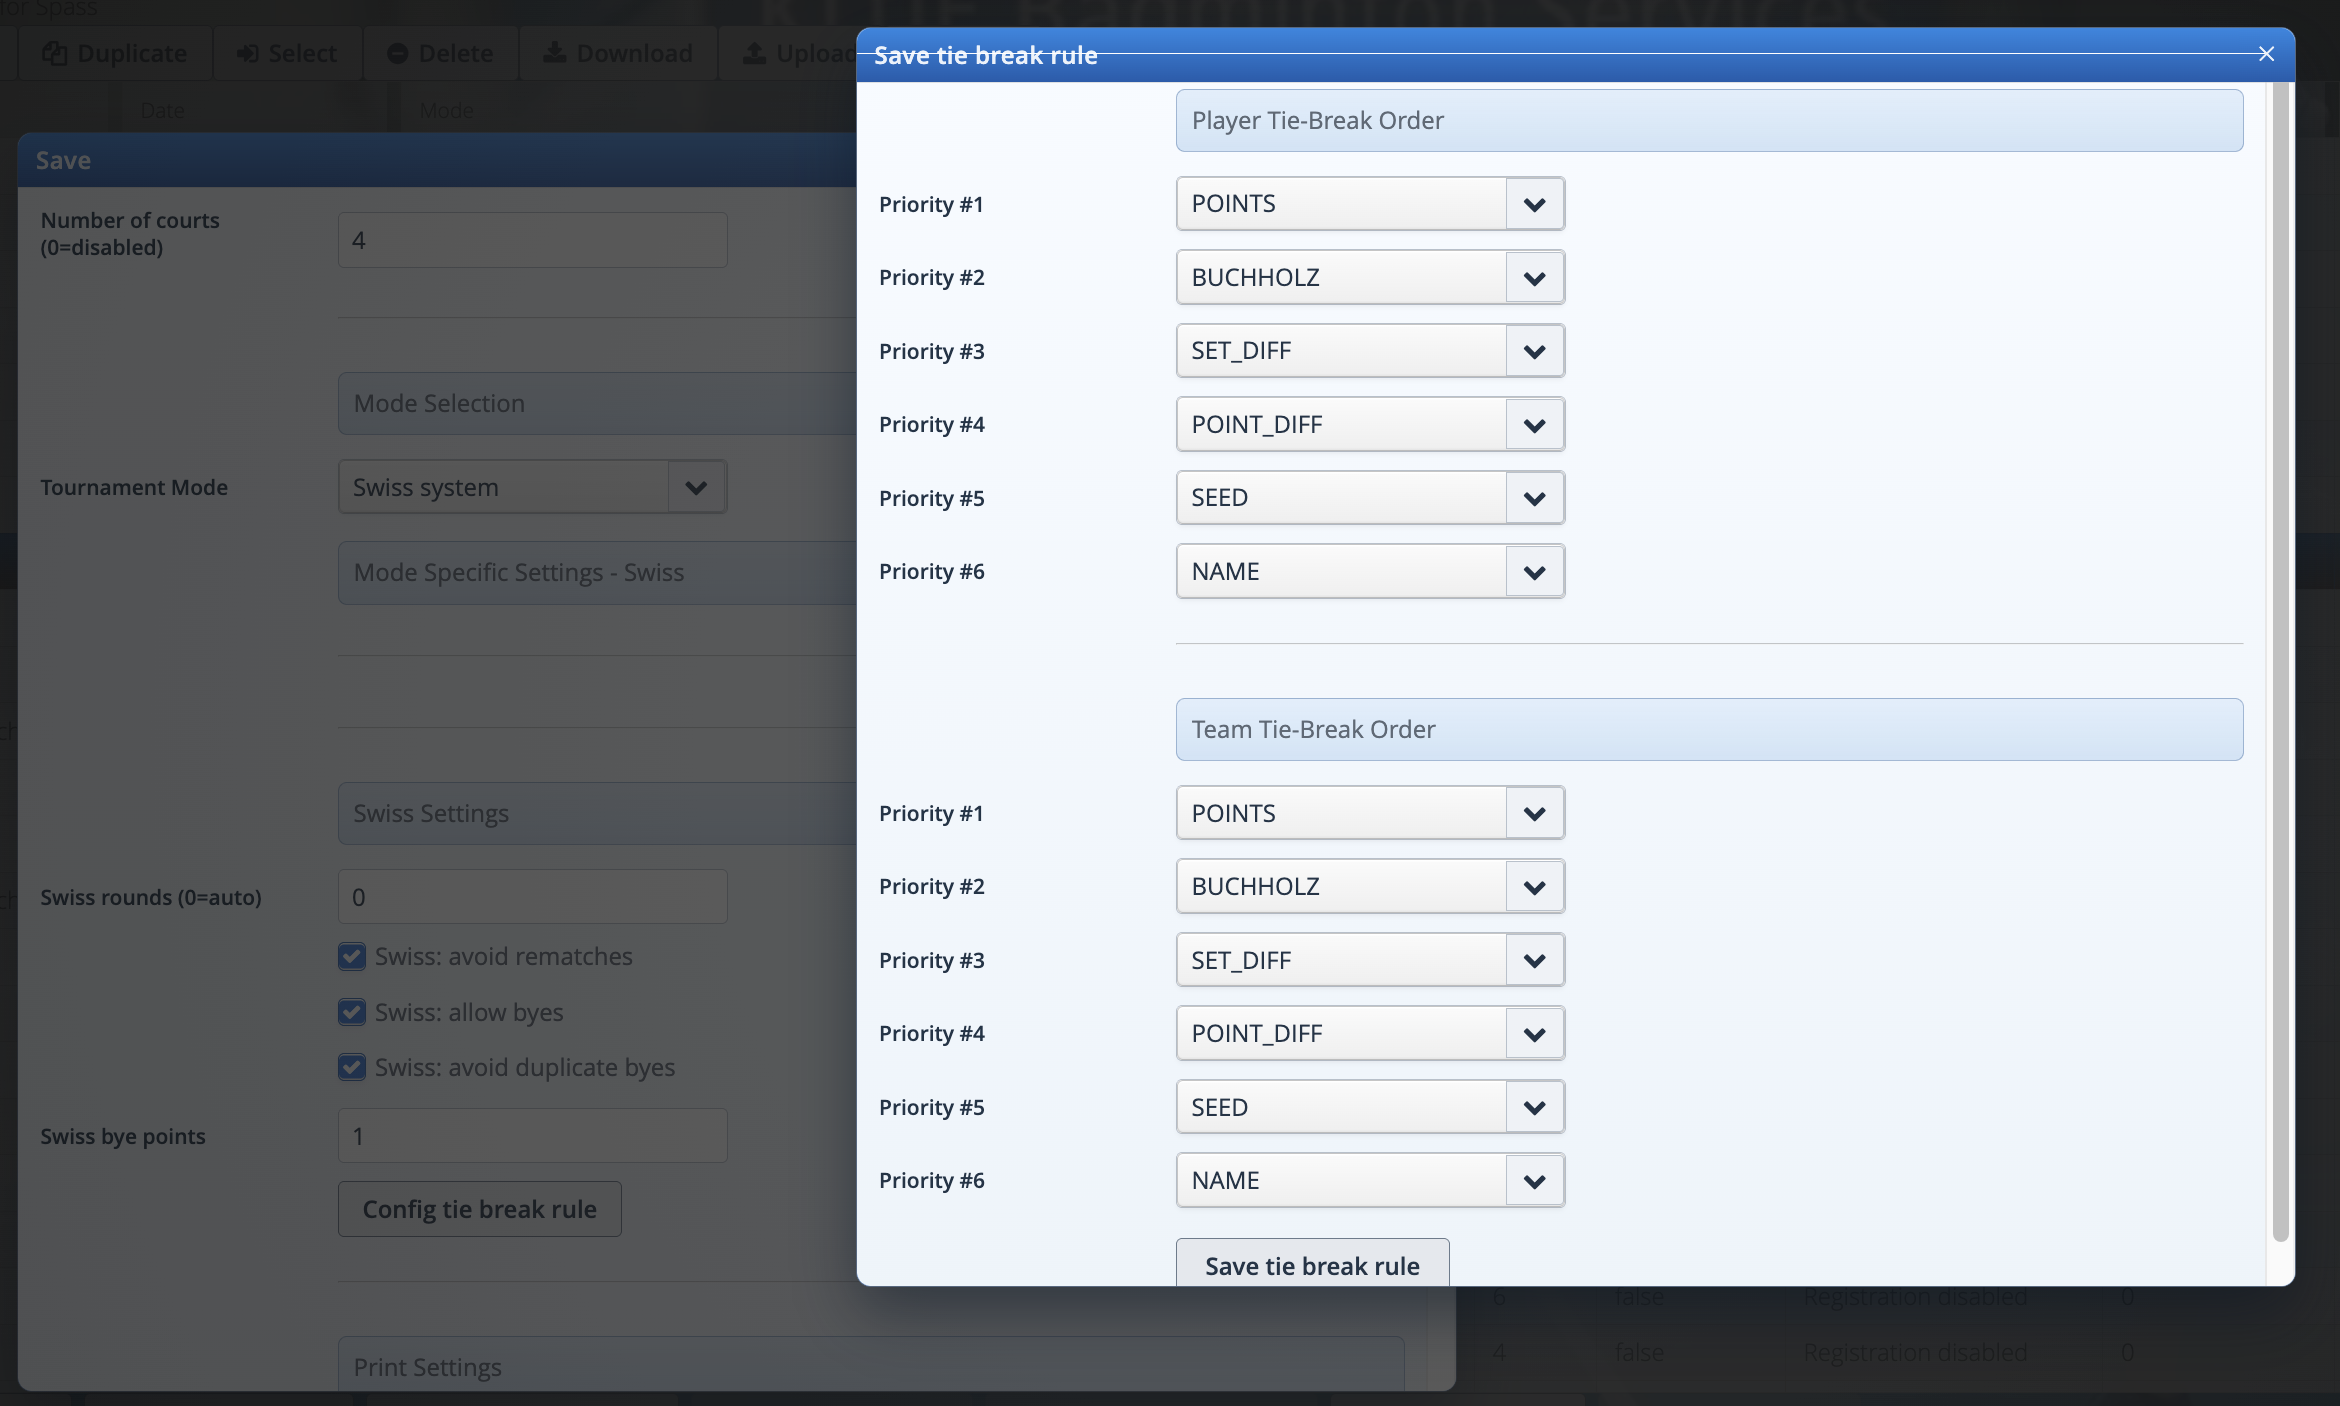Open chevron of team Priority #6 NAME
2340x1406 pixels.
[1534, 1181]
